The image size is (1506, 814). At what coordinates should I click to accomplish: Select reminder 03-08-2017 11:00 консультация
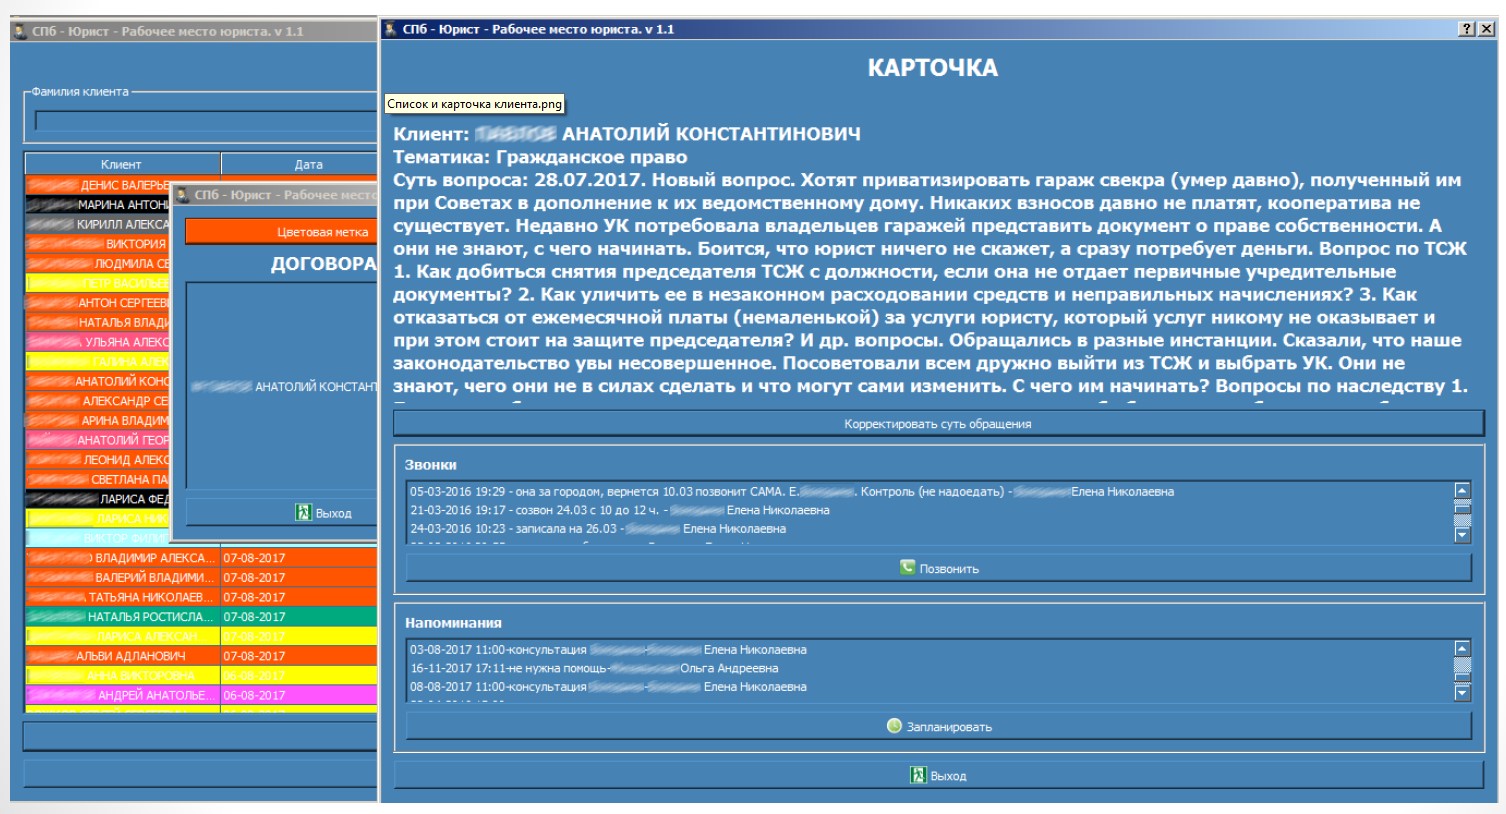tap(608, 649)
